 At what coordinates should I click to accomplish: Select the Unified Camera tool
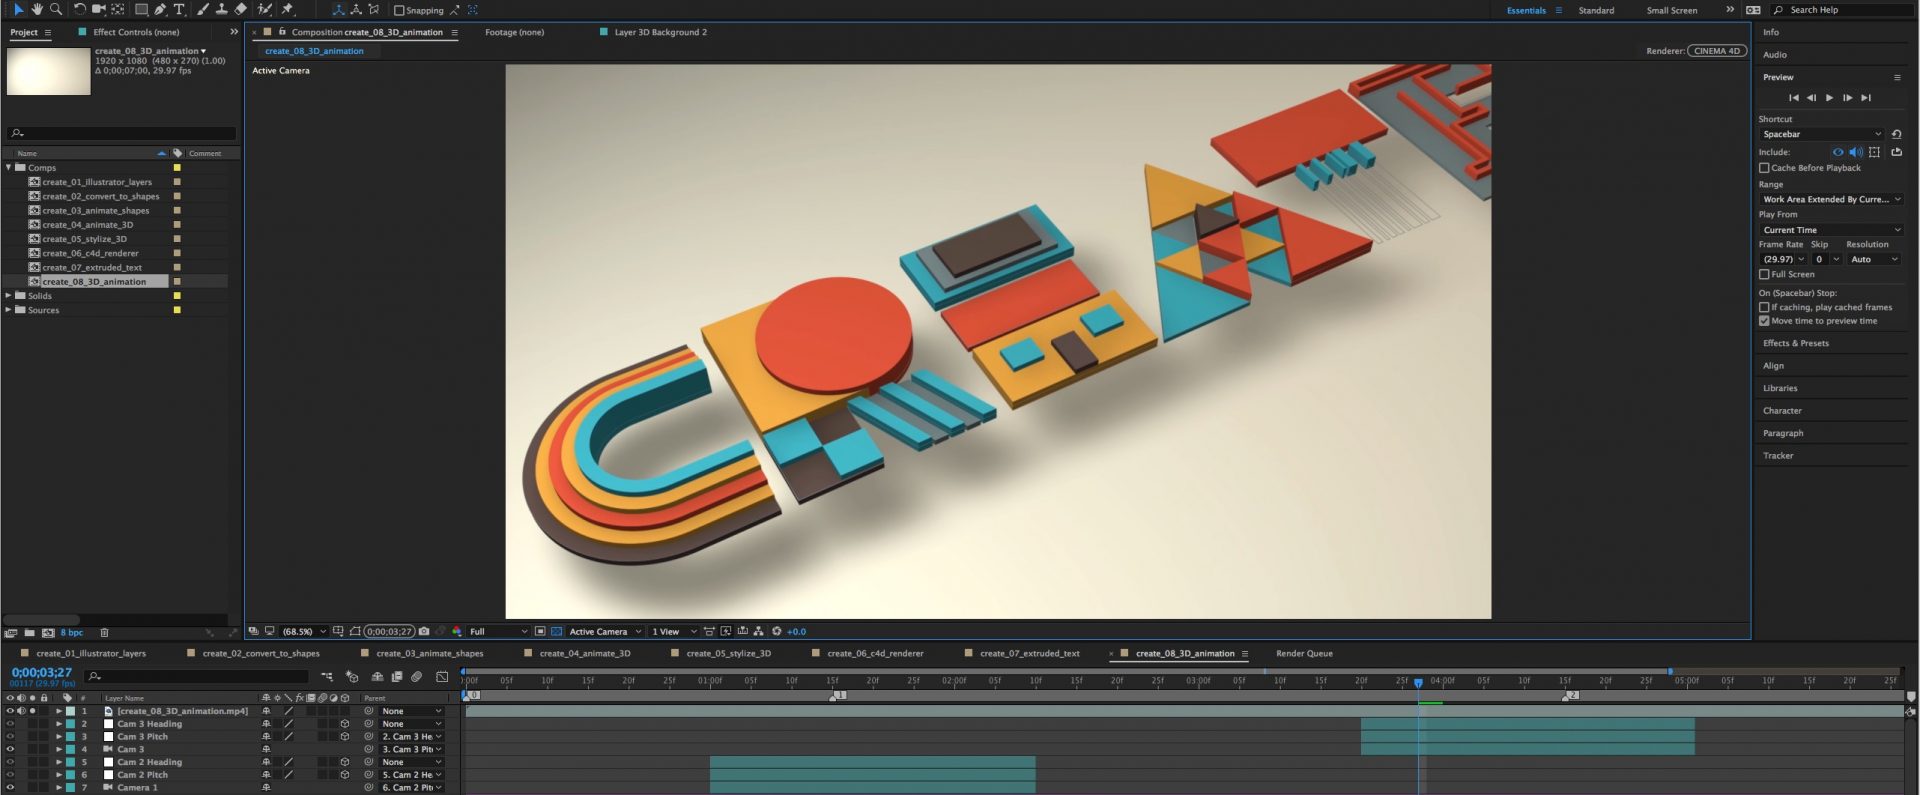point(99,9)
